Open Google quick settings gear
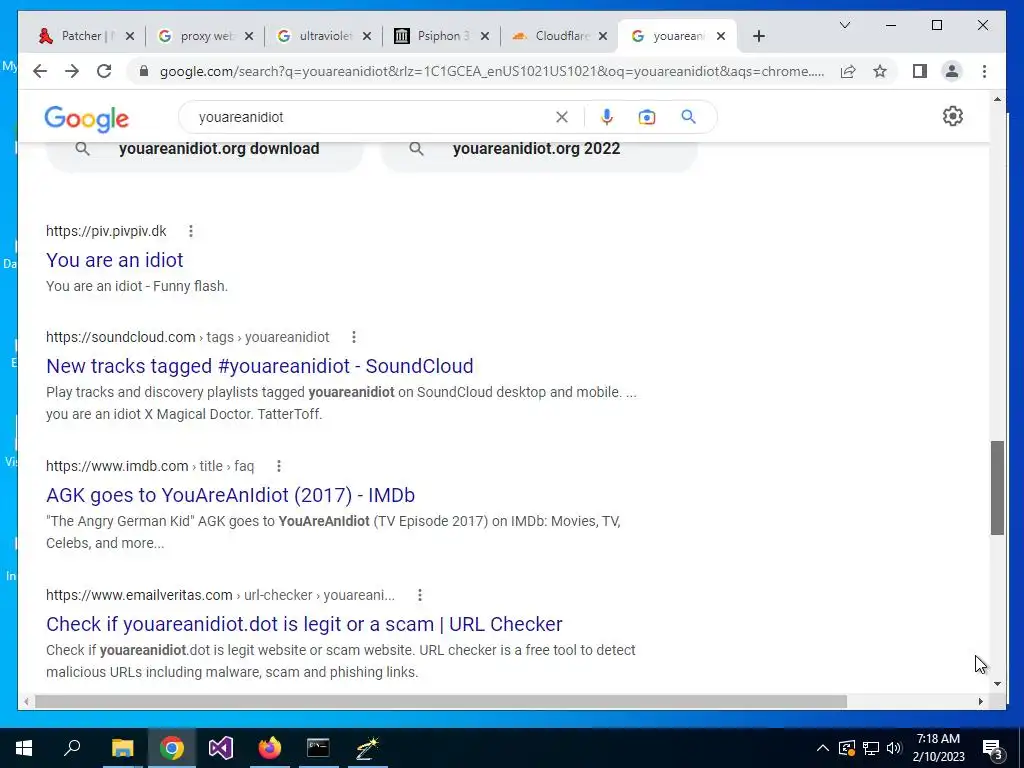The image size is (1024, 768). pyautogui.click(x=953, y=116)
